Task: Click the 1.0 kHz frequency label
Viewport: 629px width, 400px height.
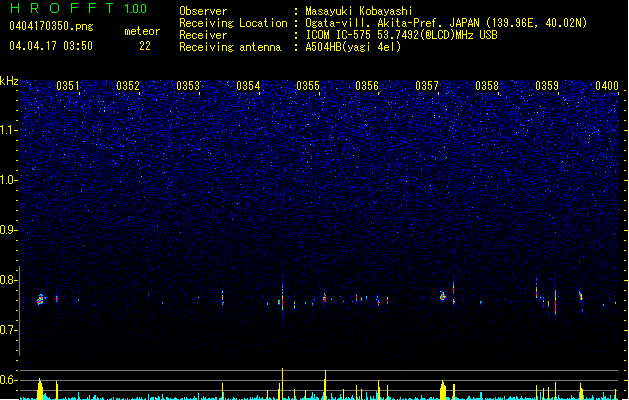Action: [x=9, y=180]
